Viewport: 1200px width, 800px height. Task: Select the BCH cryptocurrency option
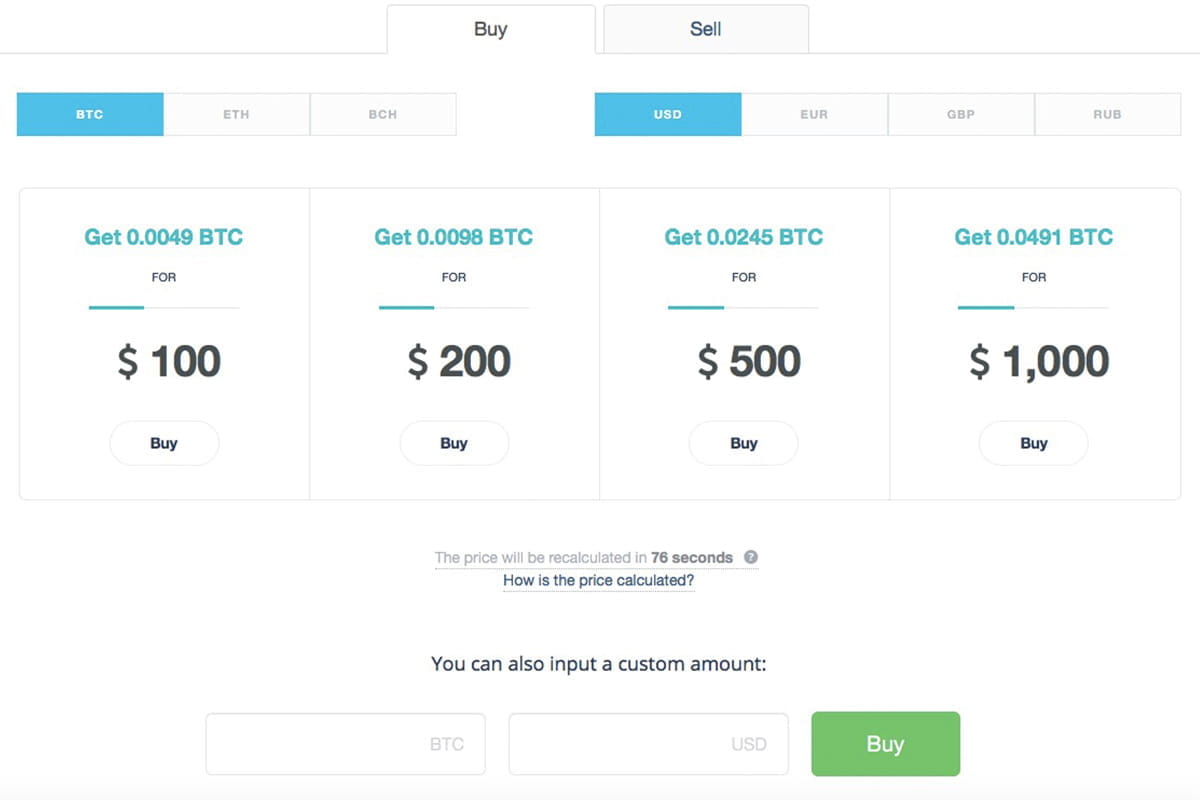383,114
